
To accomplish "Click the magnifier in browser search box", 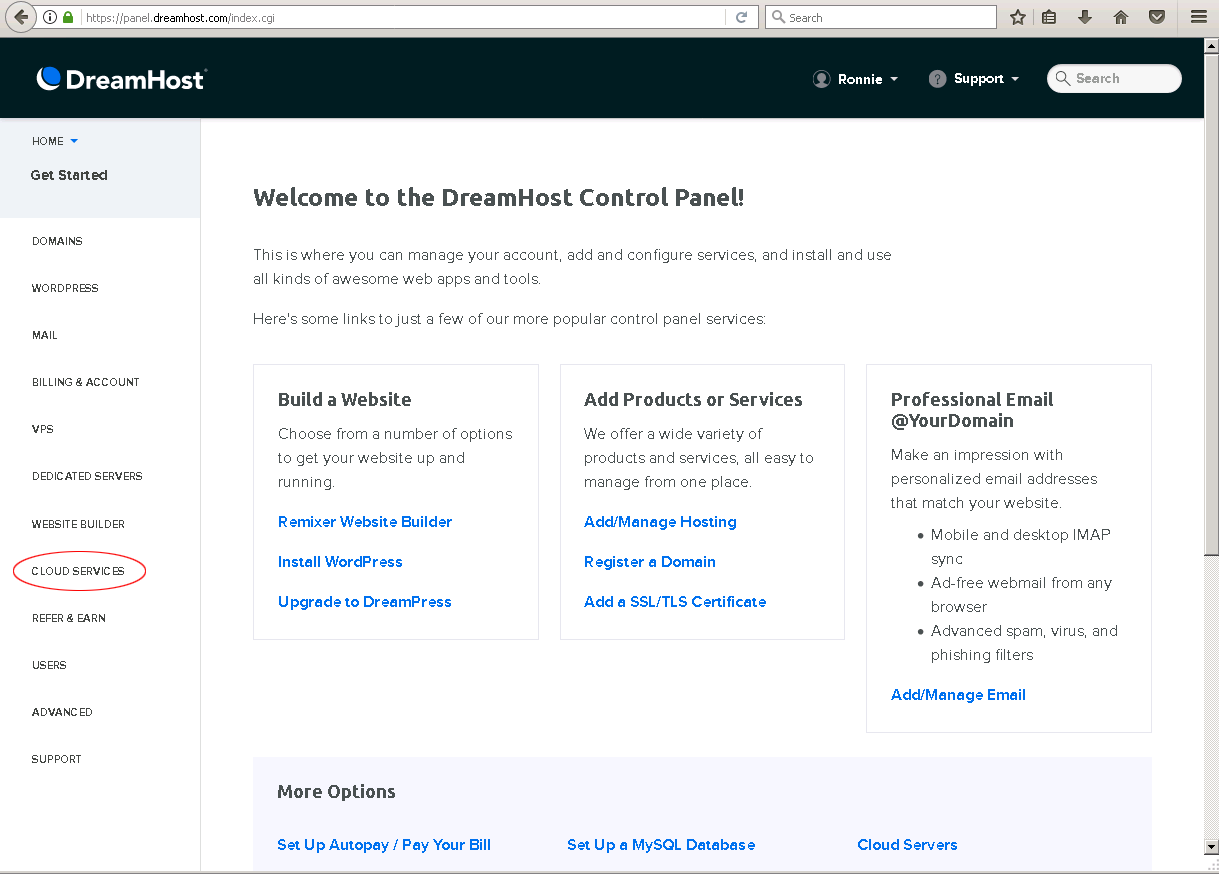I will [x=778, y=17].
